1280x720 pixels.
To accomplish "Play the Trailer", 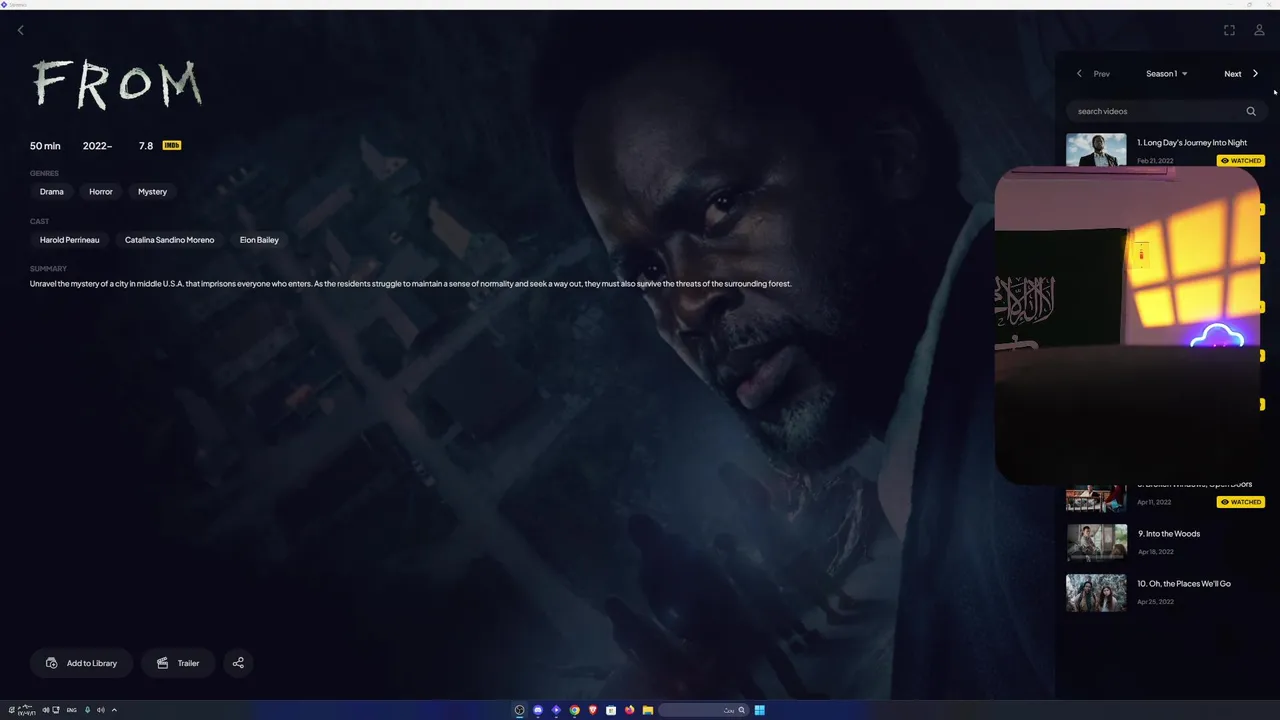I will 178,663.
